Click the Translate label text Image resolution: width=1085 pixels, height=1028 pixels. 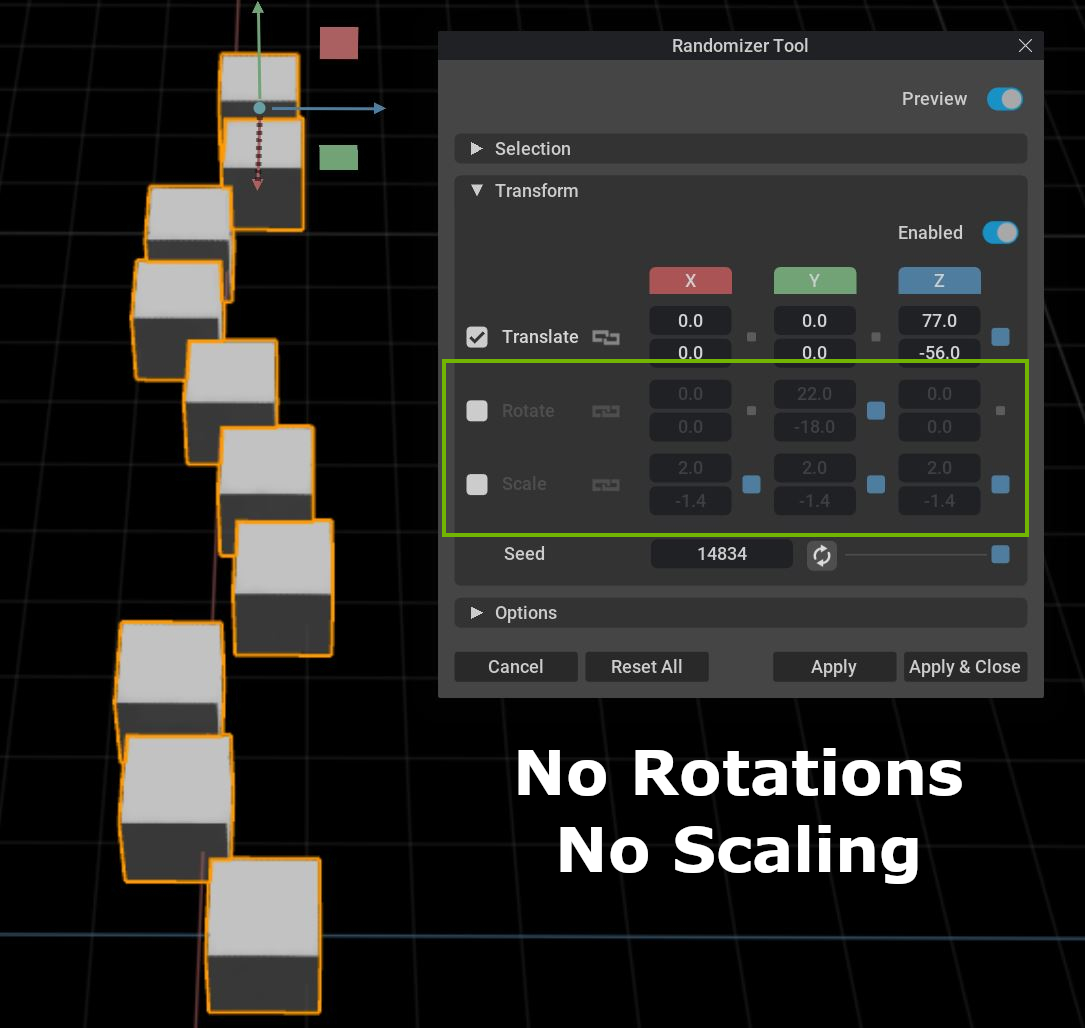coord(540,337)
